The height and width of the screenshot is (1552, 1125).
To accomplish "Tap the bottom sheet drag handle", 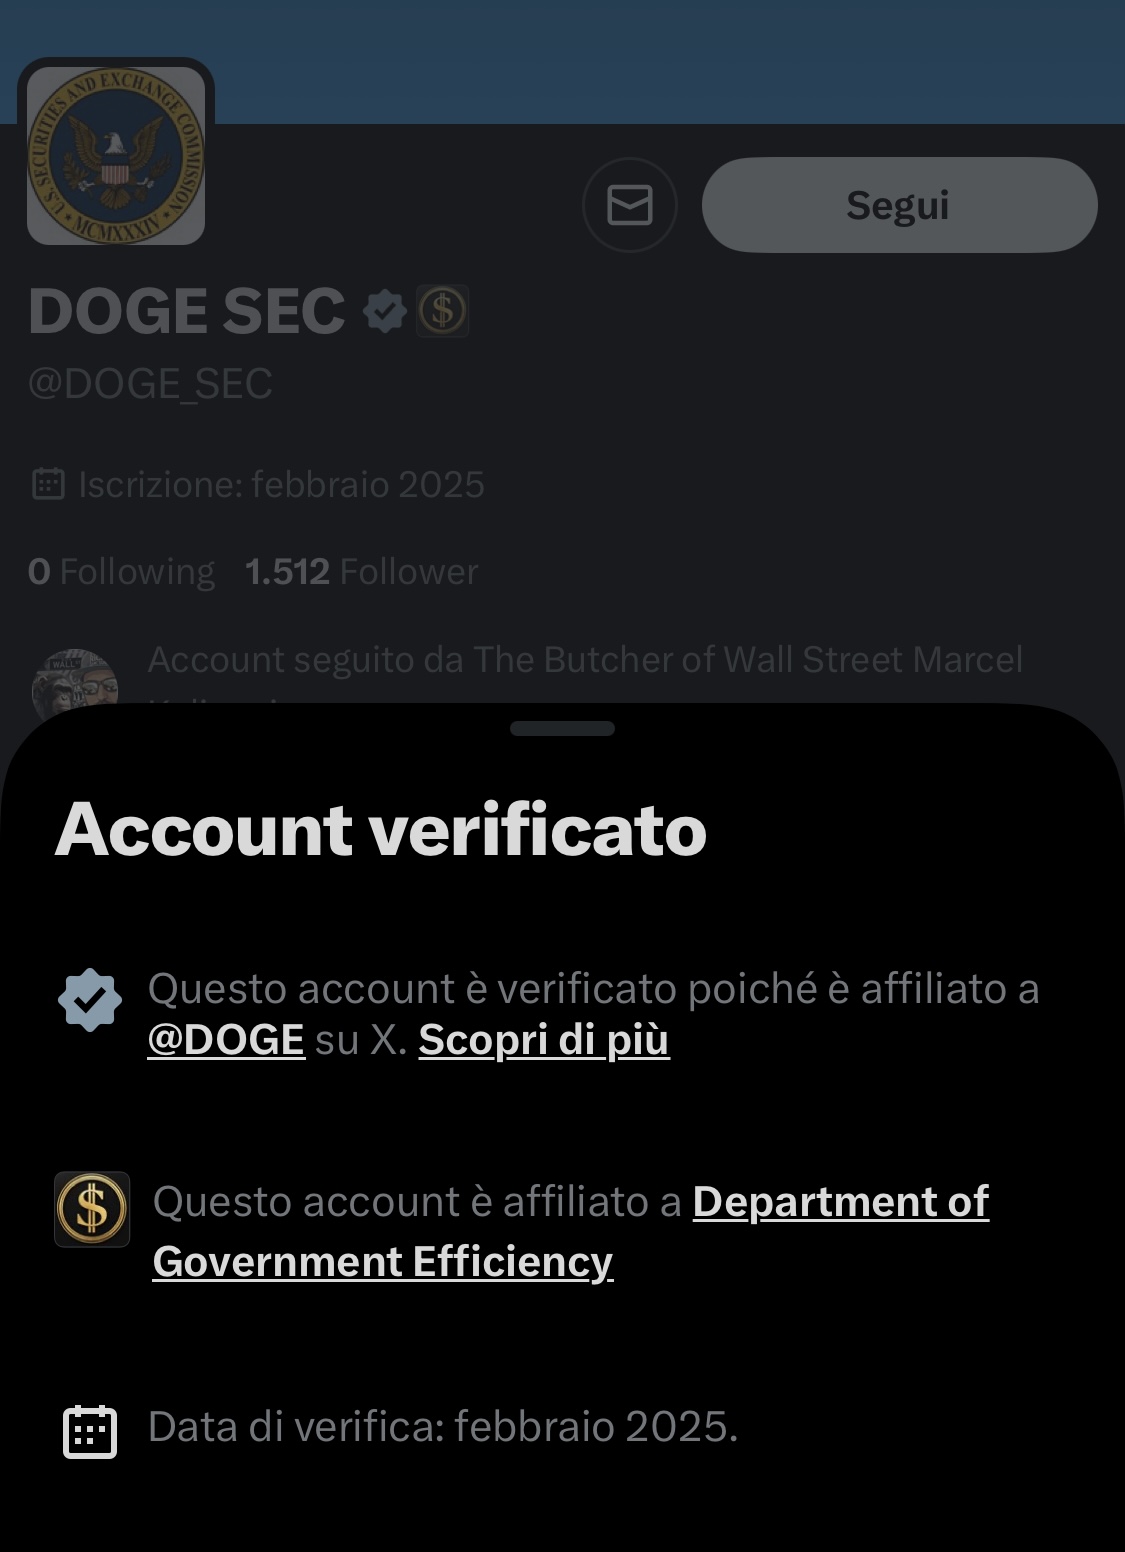I will pyautogui.click(x=562, y=728).
